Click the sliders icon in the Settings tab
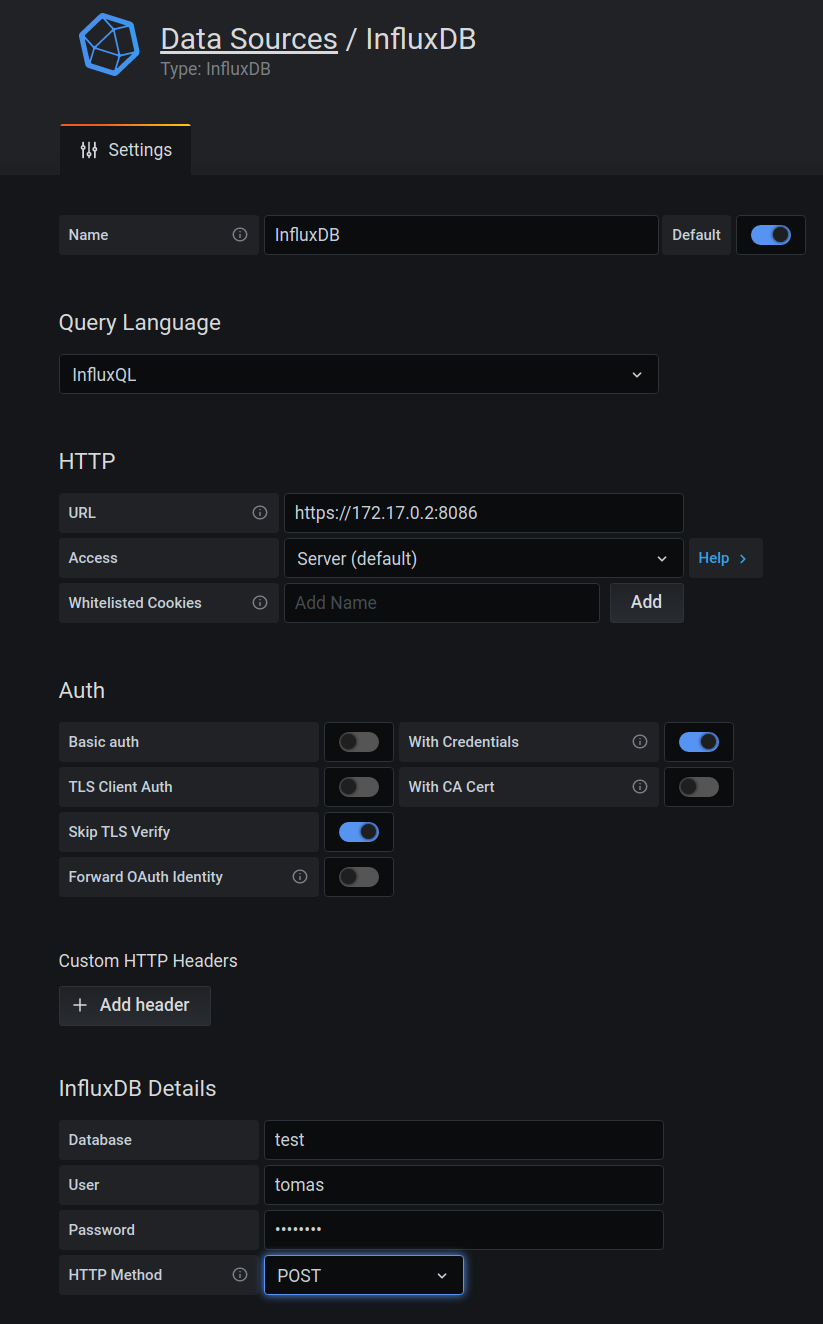Screen dimensions: 823x1324 [x=88, y=149]
